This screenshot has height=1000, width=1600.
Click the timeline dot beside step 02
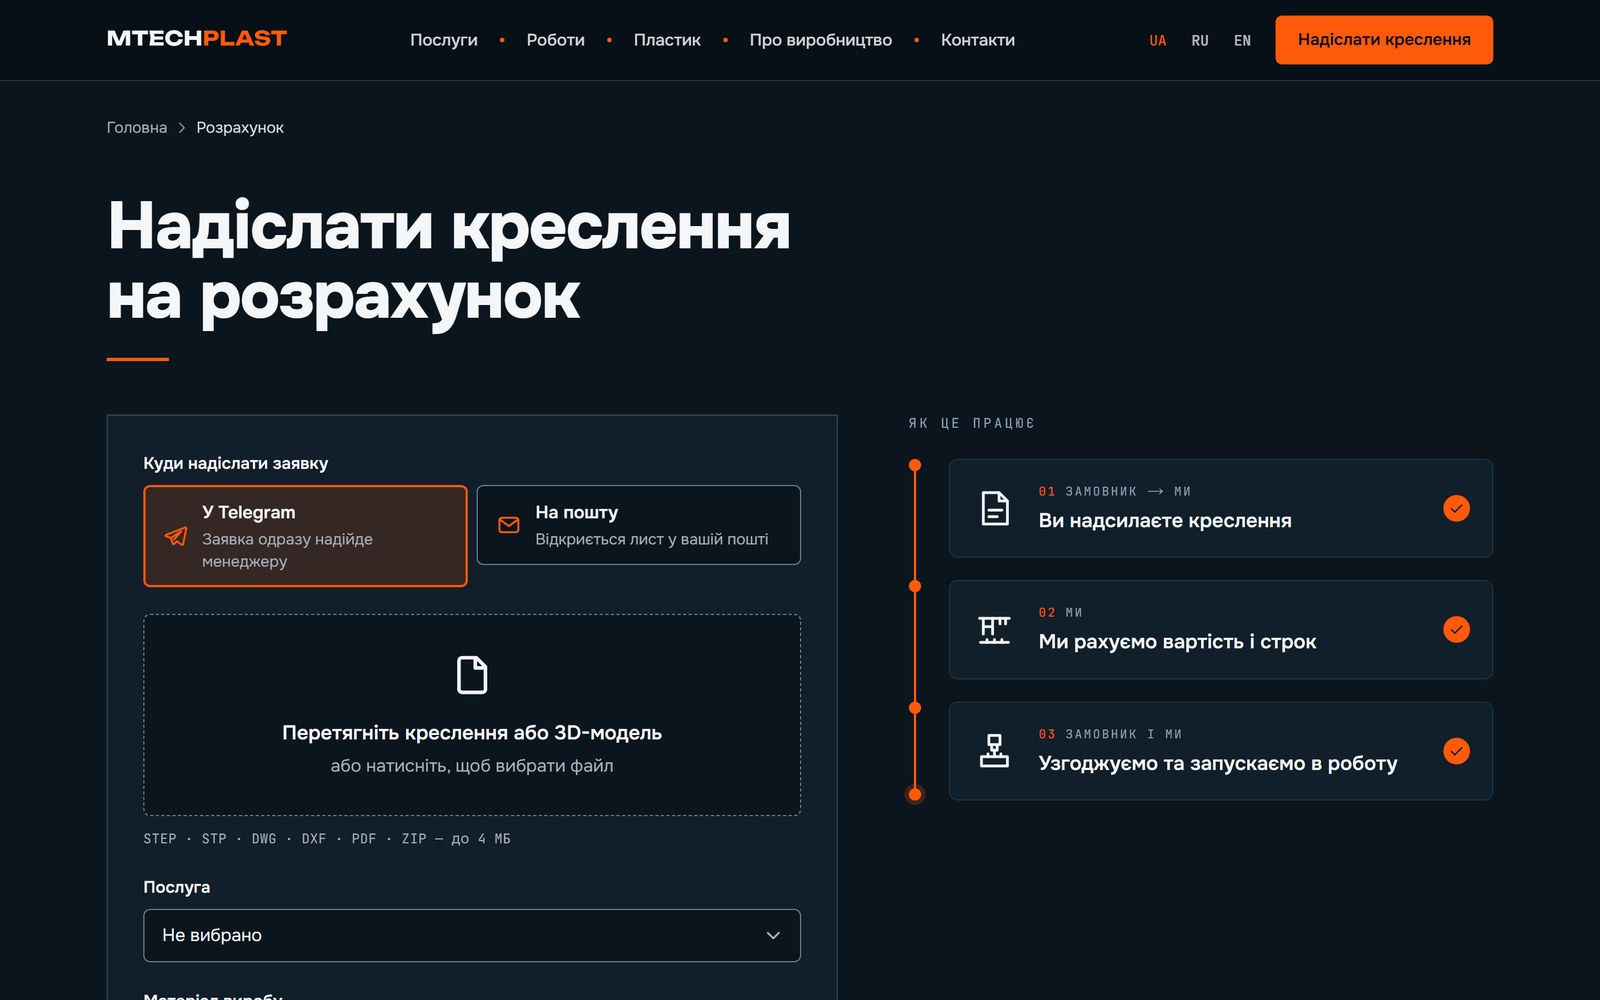tap(915, 586)
